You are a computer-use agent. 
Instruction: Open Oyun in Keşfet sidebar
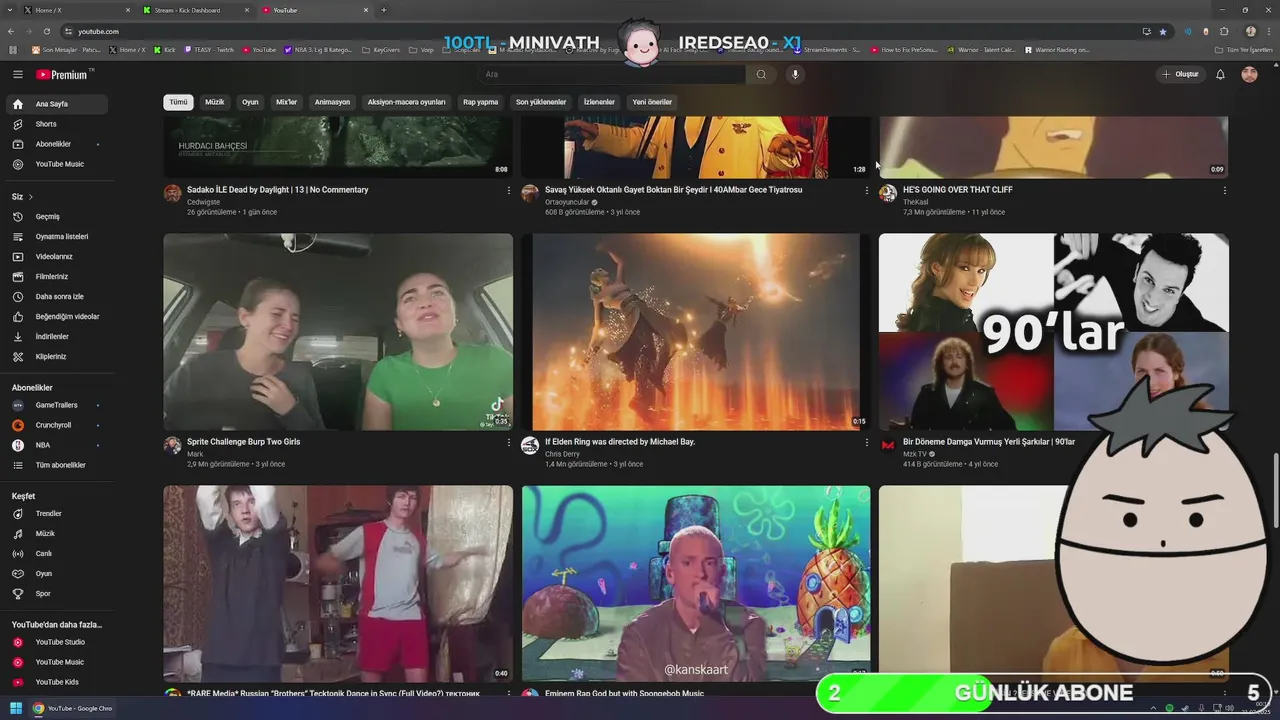coord(57,573)
